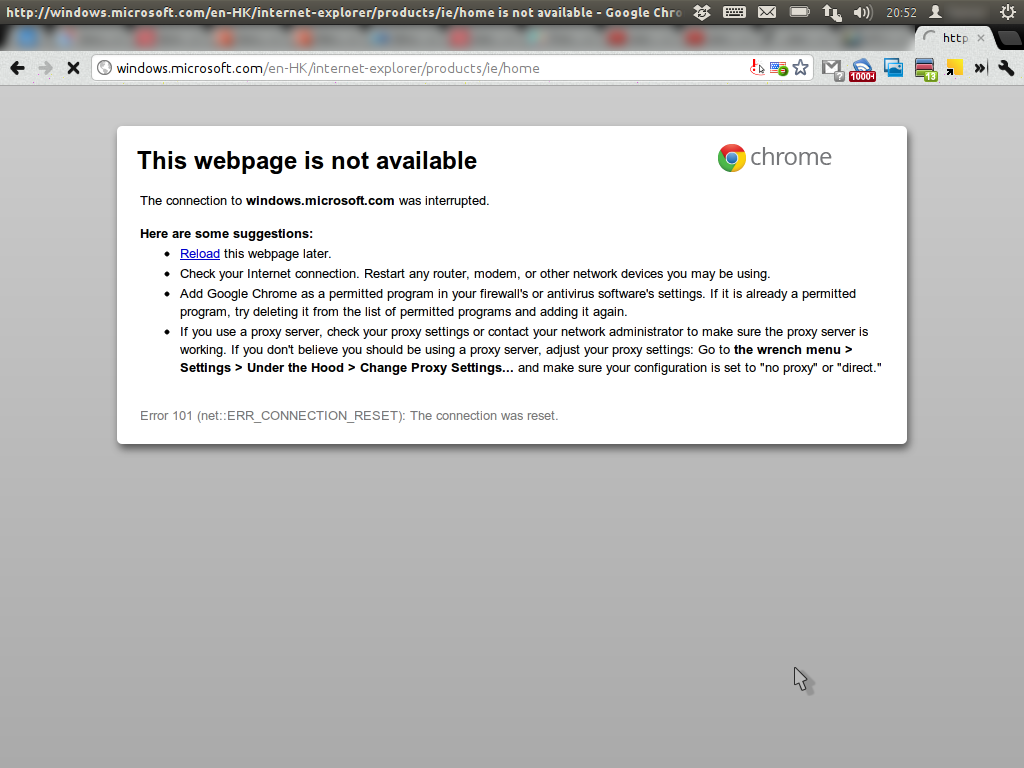Open the sound volume indicator
Screen dimensions: 1024x768
pos(863,12)
